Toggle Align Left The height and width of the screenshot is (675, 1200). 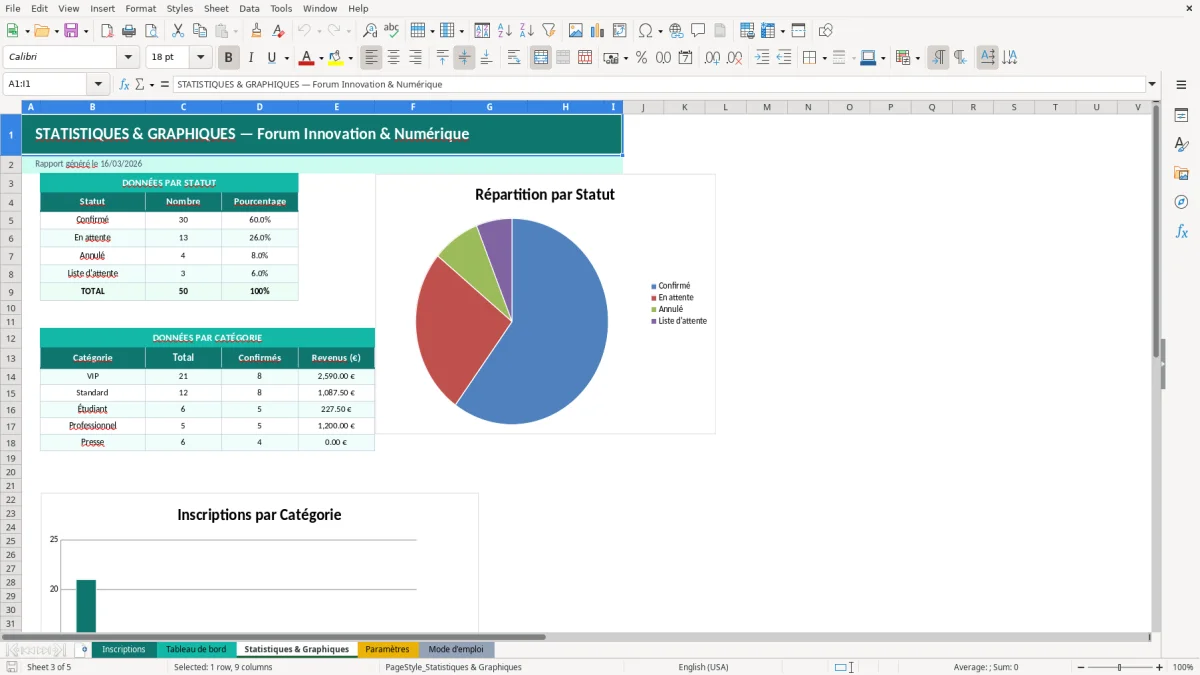coord(371,58)
